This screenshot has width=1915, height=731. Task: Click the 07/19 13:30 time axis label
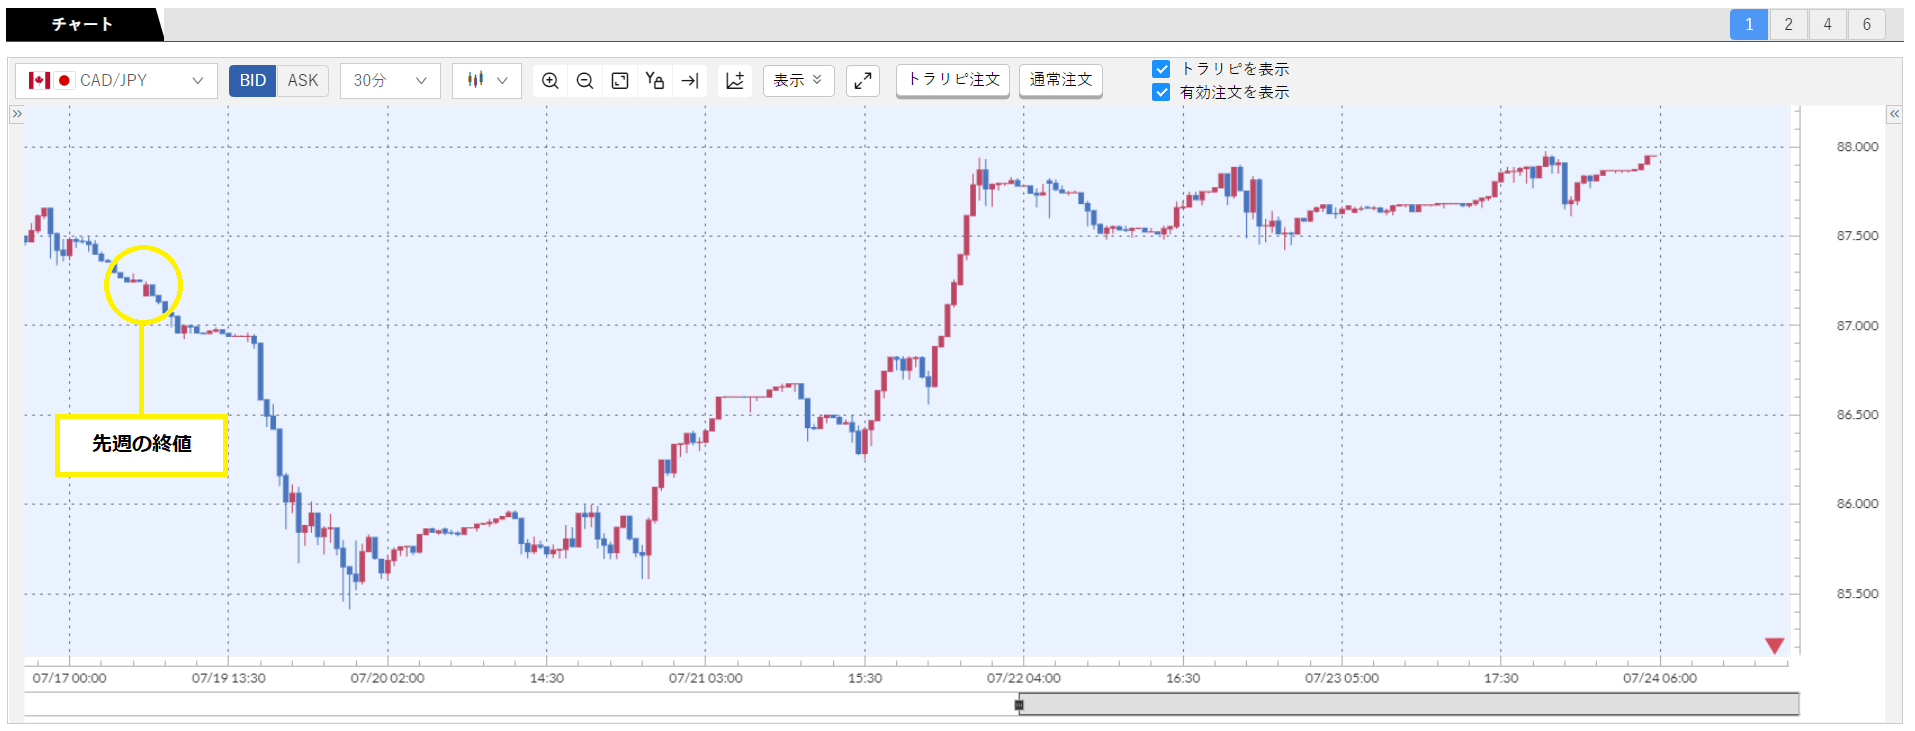click(229, 678)
